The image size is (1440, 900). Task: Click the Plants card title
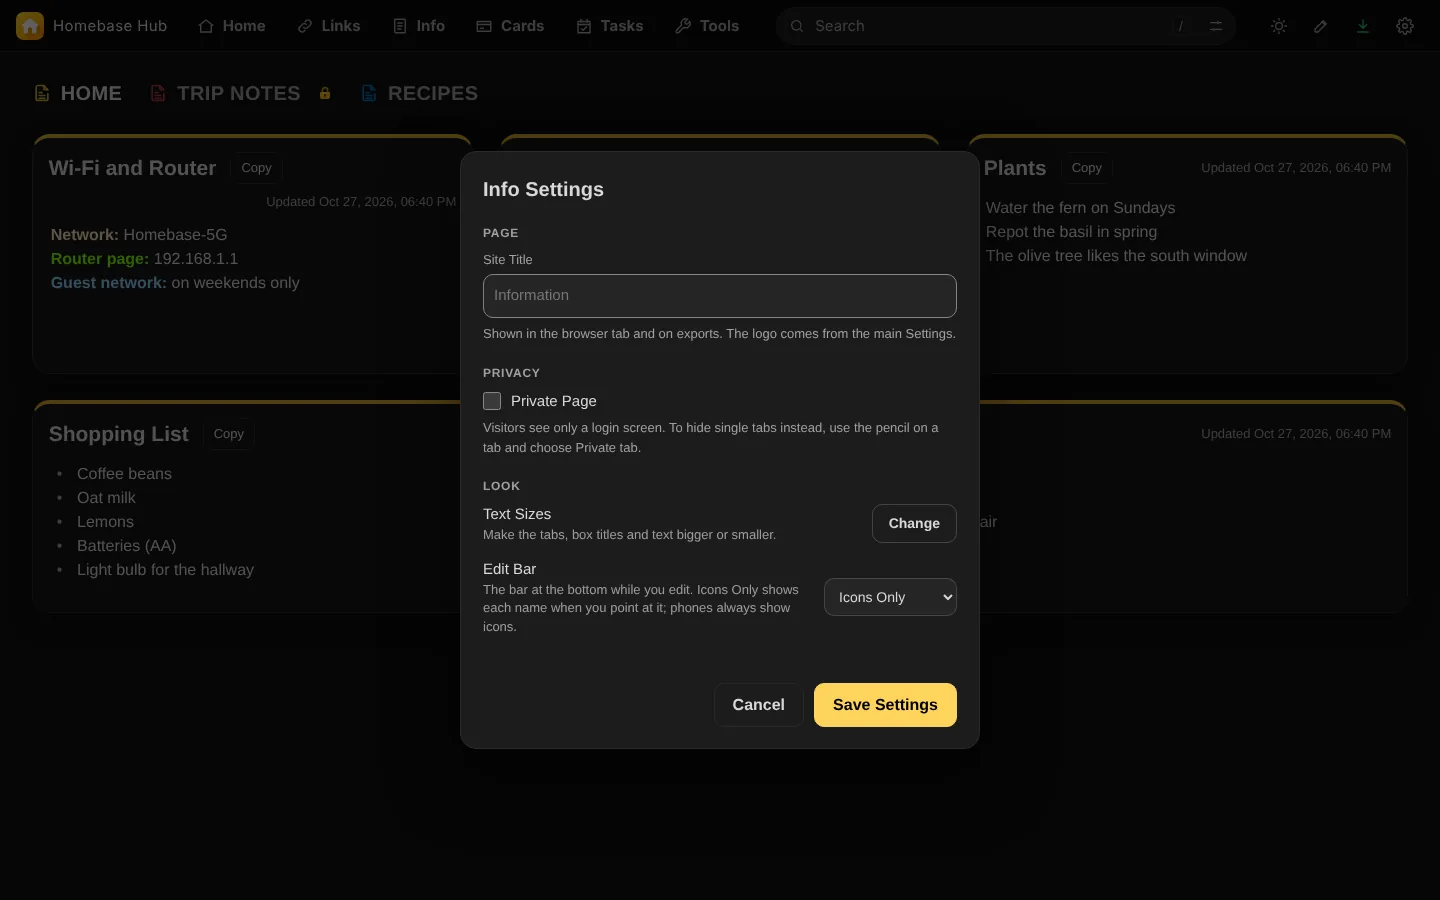point(1015,168)
